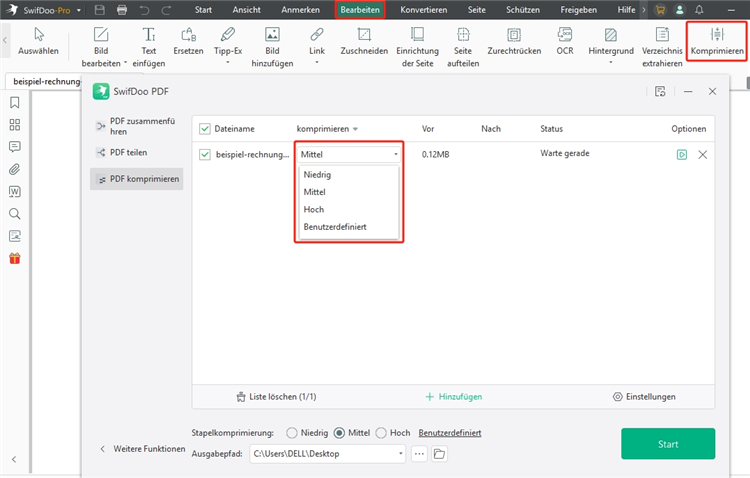Click Verzeichnis extrahieren
The image size is (750, 478).
coord(662,47)
